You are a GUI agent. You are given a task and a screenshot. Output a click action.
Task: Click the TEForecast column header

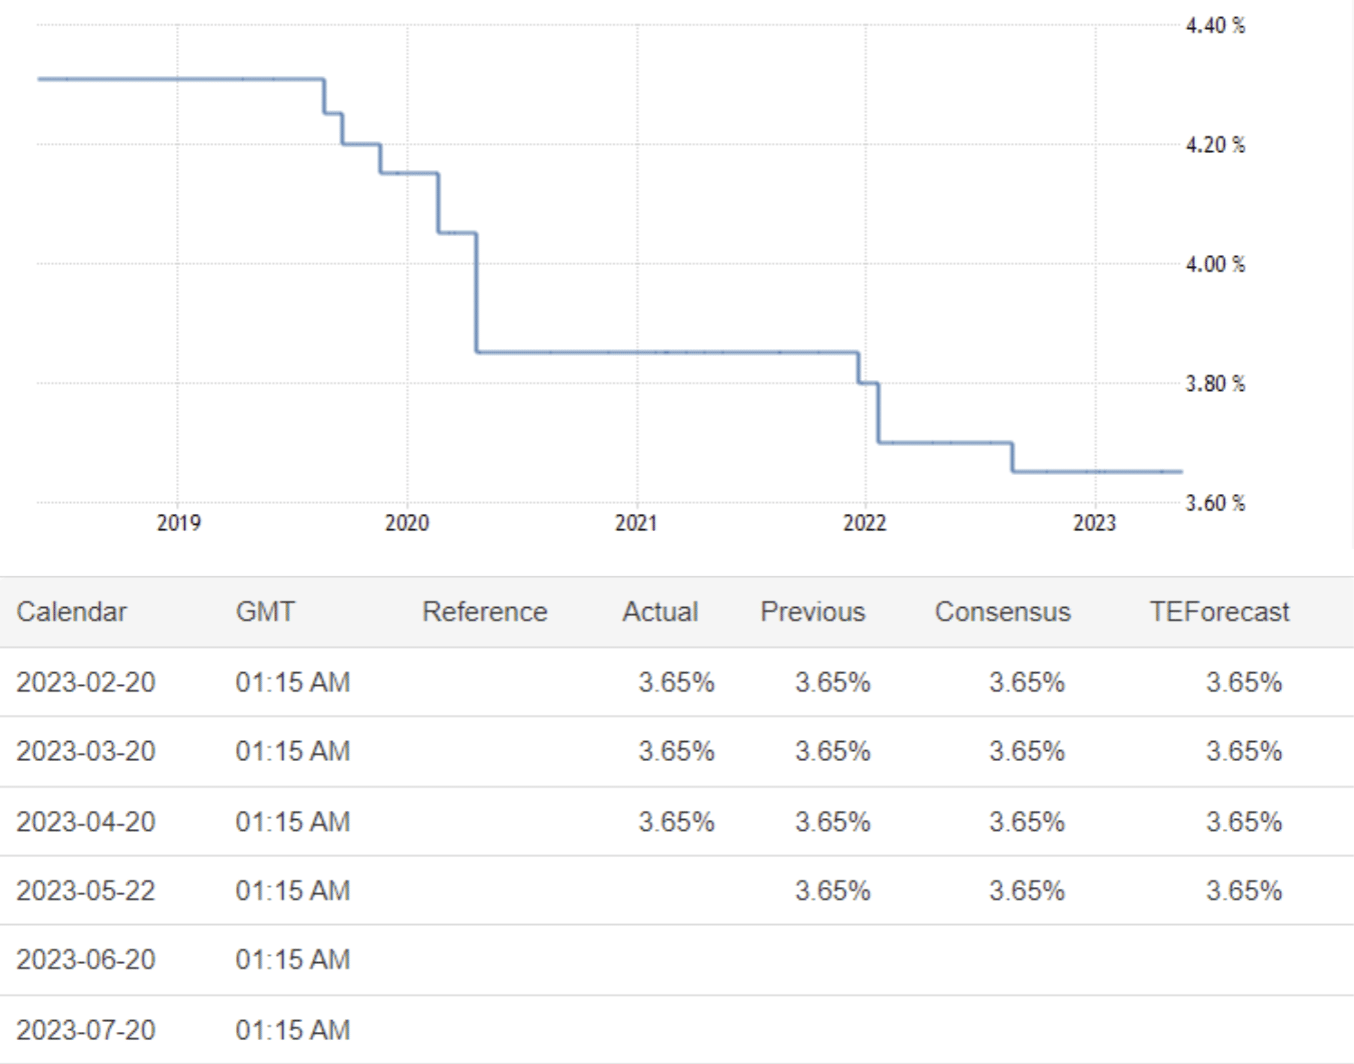[x=1219, y=612]
